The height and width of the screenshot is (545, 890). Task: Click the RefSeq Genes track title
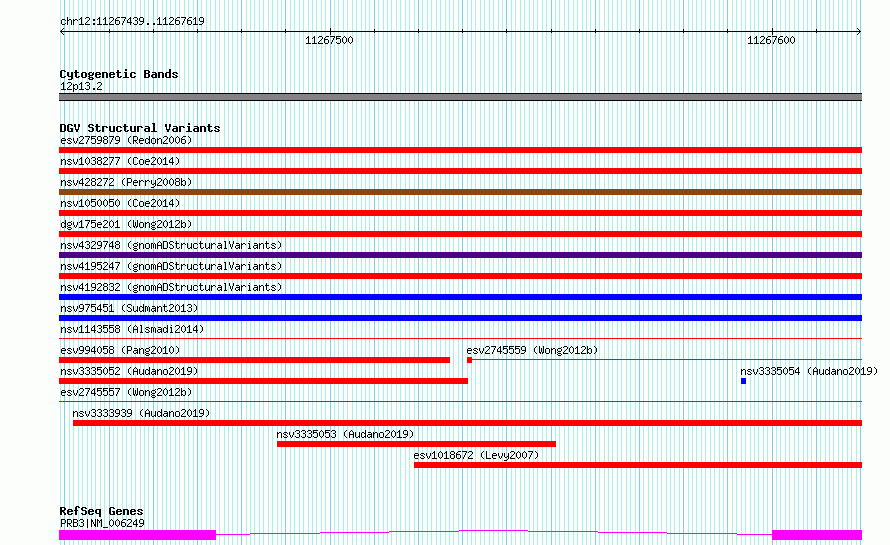point(101,511)
